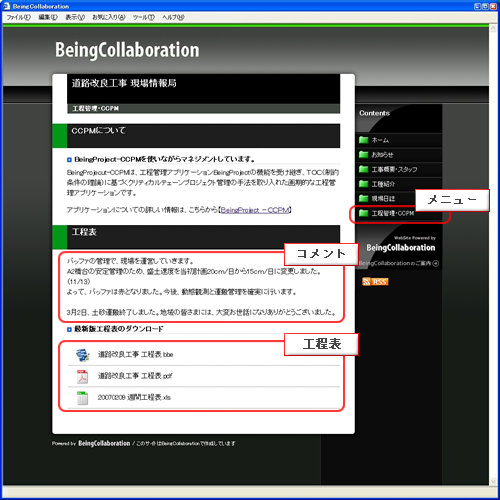The image size is (500, 500).
Task: Click the browser title bar icon
Action: tap(7, 6)
